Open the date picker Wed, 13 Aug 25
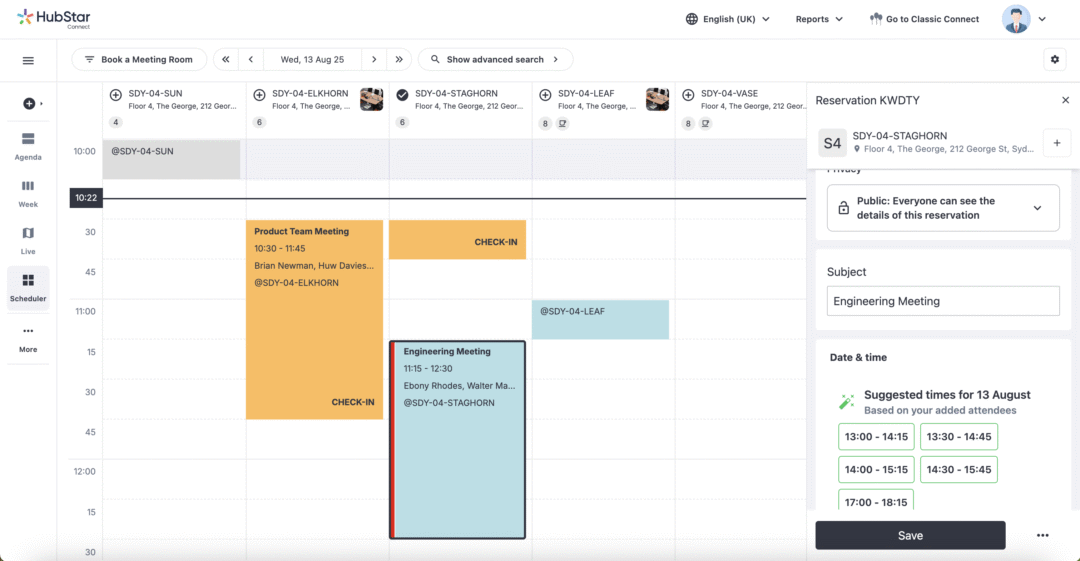The height and width of the screenshot is (561, 1080). point(312,59)
